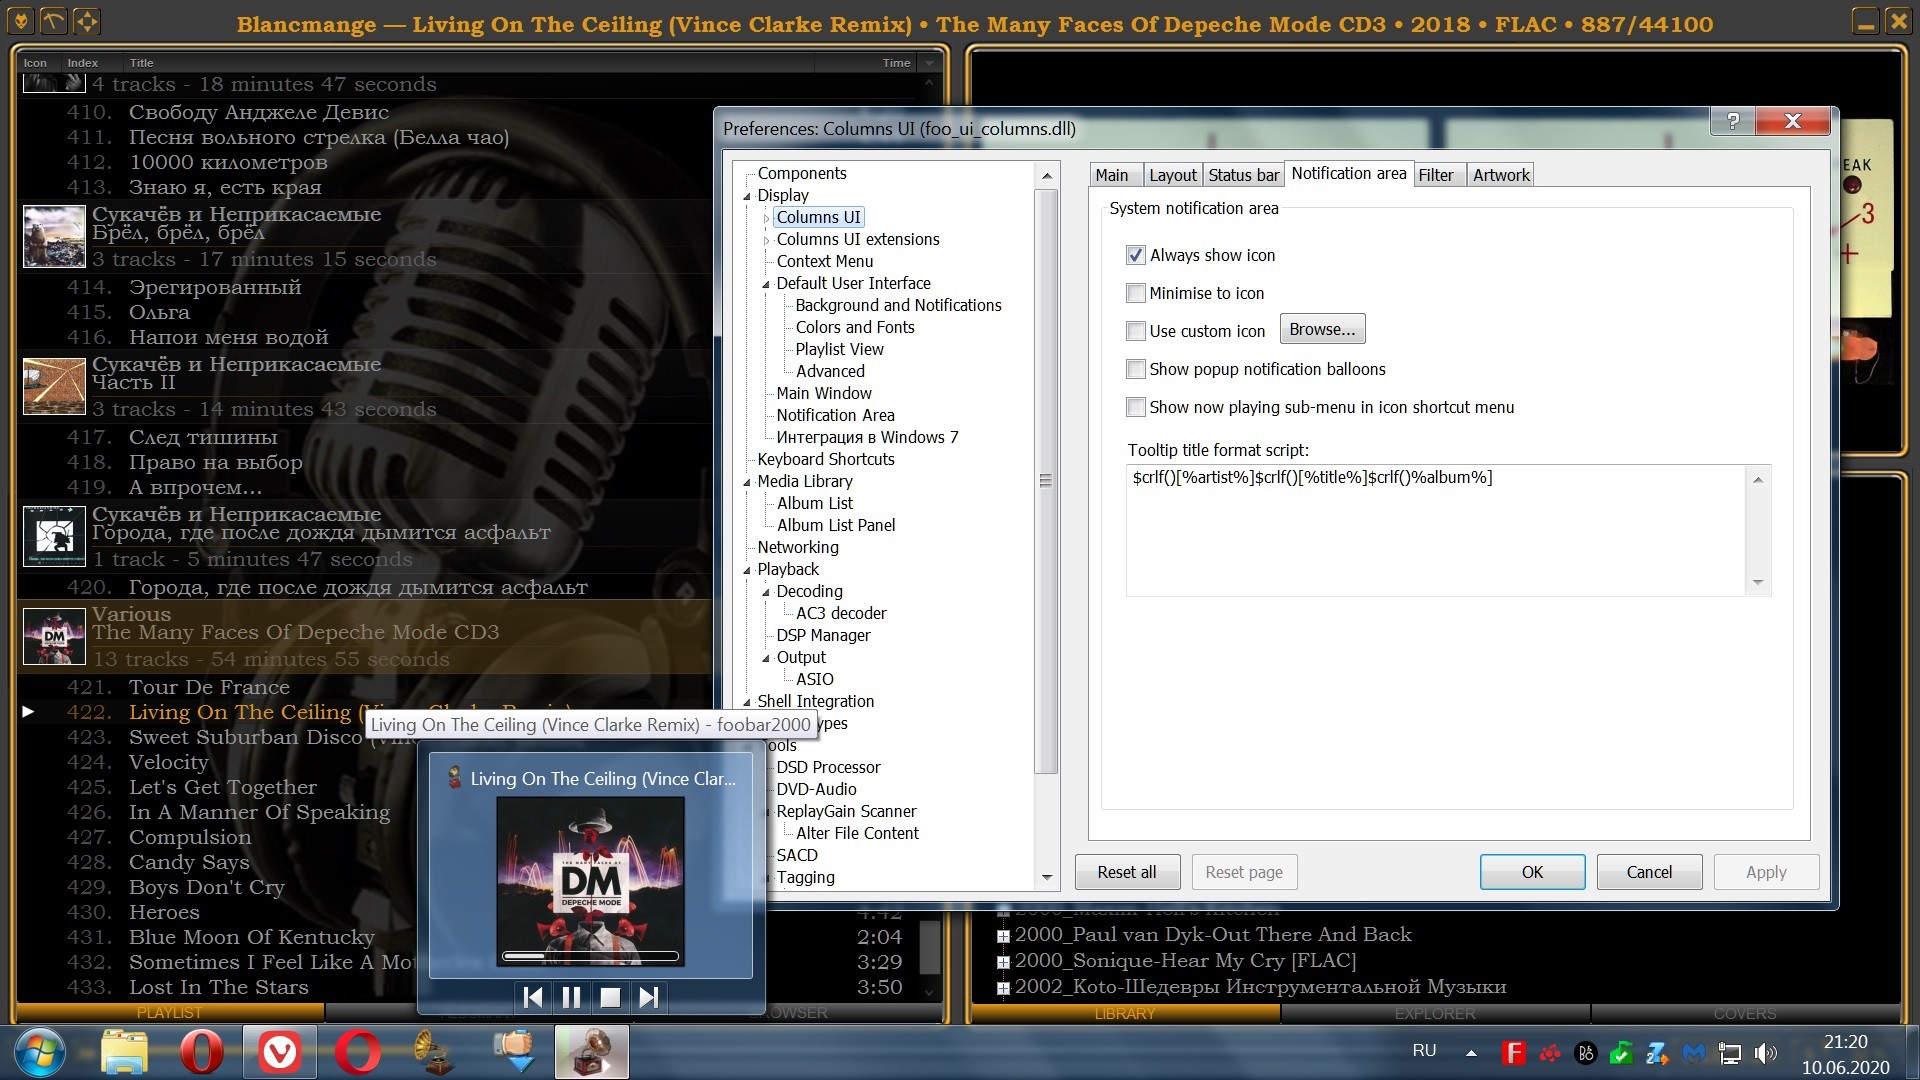
Task: Click in the tooltip title format script field
Action: click(x=1435, y=530)
